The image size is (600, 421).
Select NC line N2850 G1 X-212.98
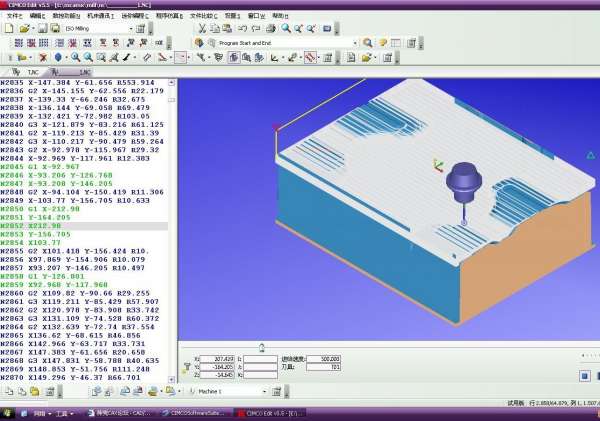(40, 209)
